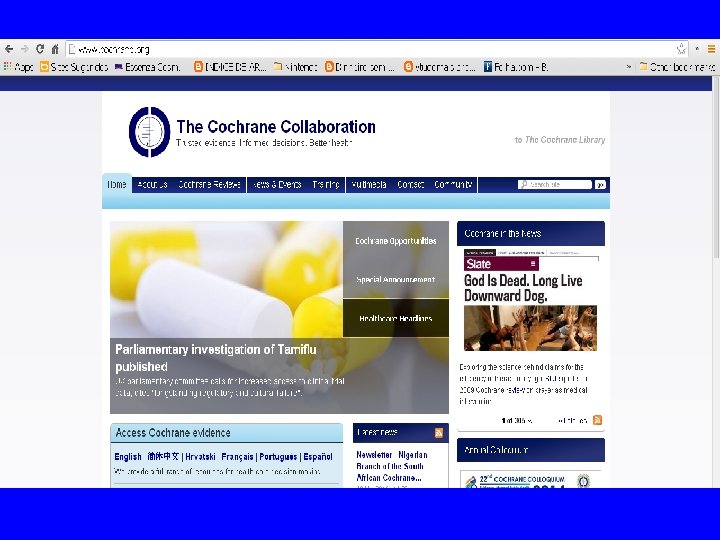Open the Apps bookmarks shortcut
Screen dimensions: 720x540
pos(18,67)
